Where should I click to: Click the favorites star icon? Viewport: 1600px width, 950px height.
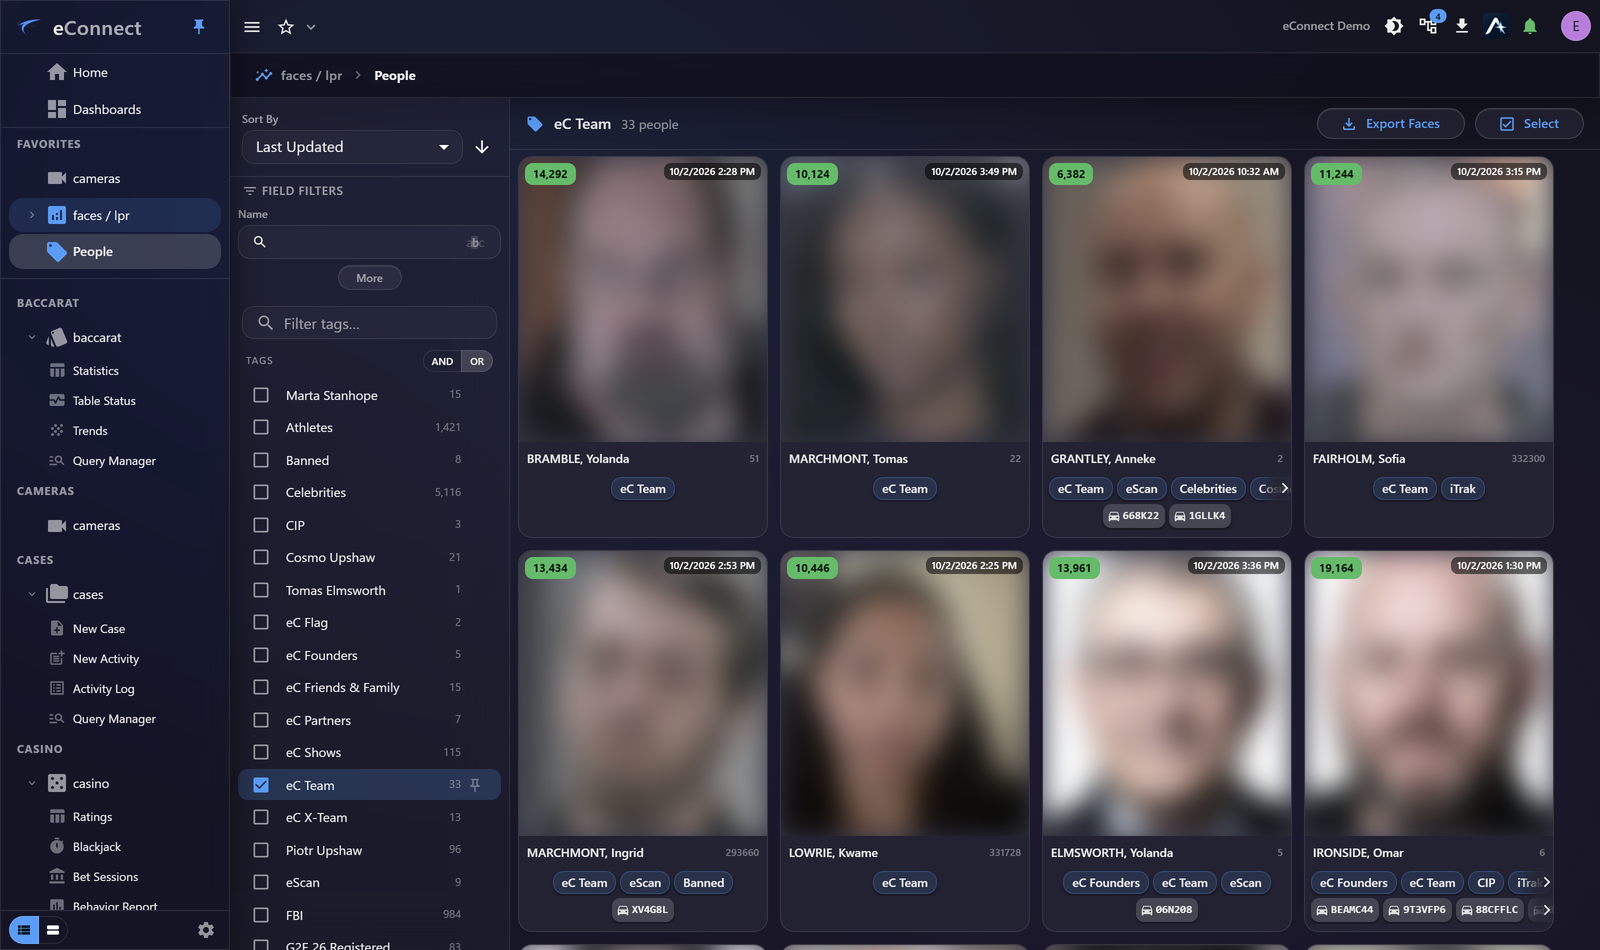[x=286, y=27]
